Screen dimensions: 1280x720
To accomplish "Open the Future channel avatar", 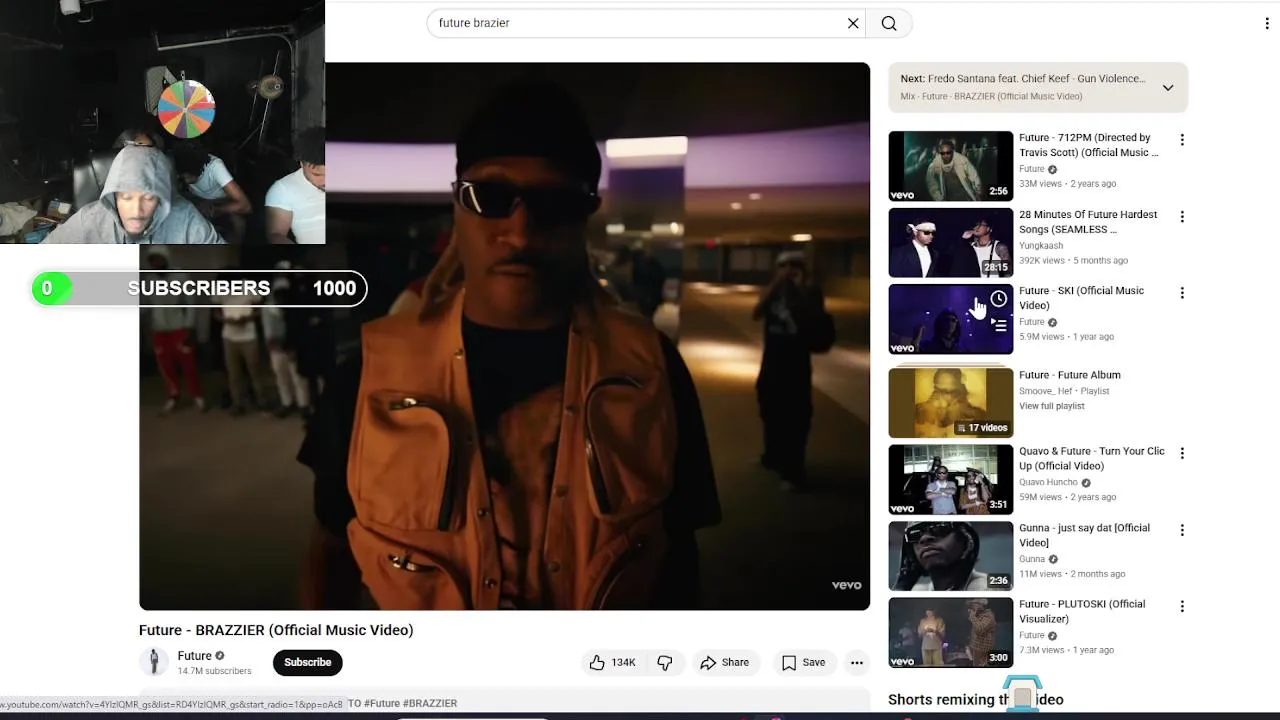I will (x=154, y=661).
